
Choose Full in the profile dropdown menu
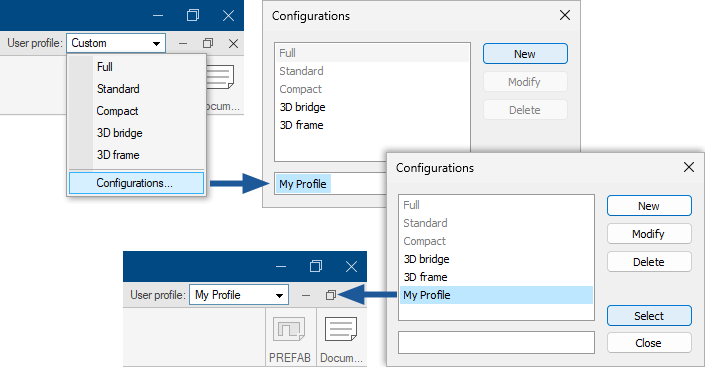pyautogui.click(x=137, y=67)
